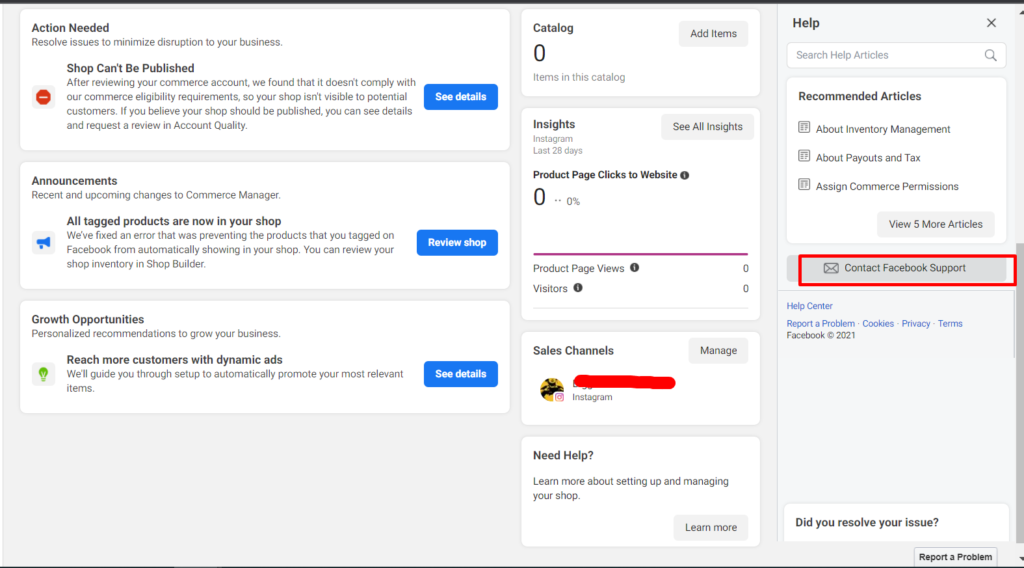Open Assign Commerce Permissions article

pos(887,187)
